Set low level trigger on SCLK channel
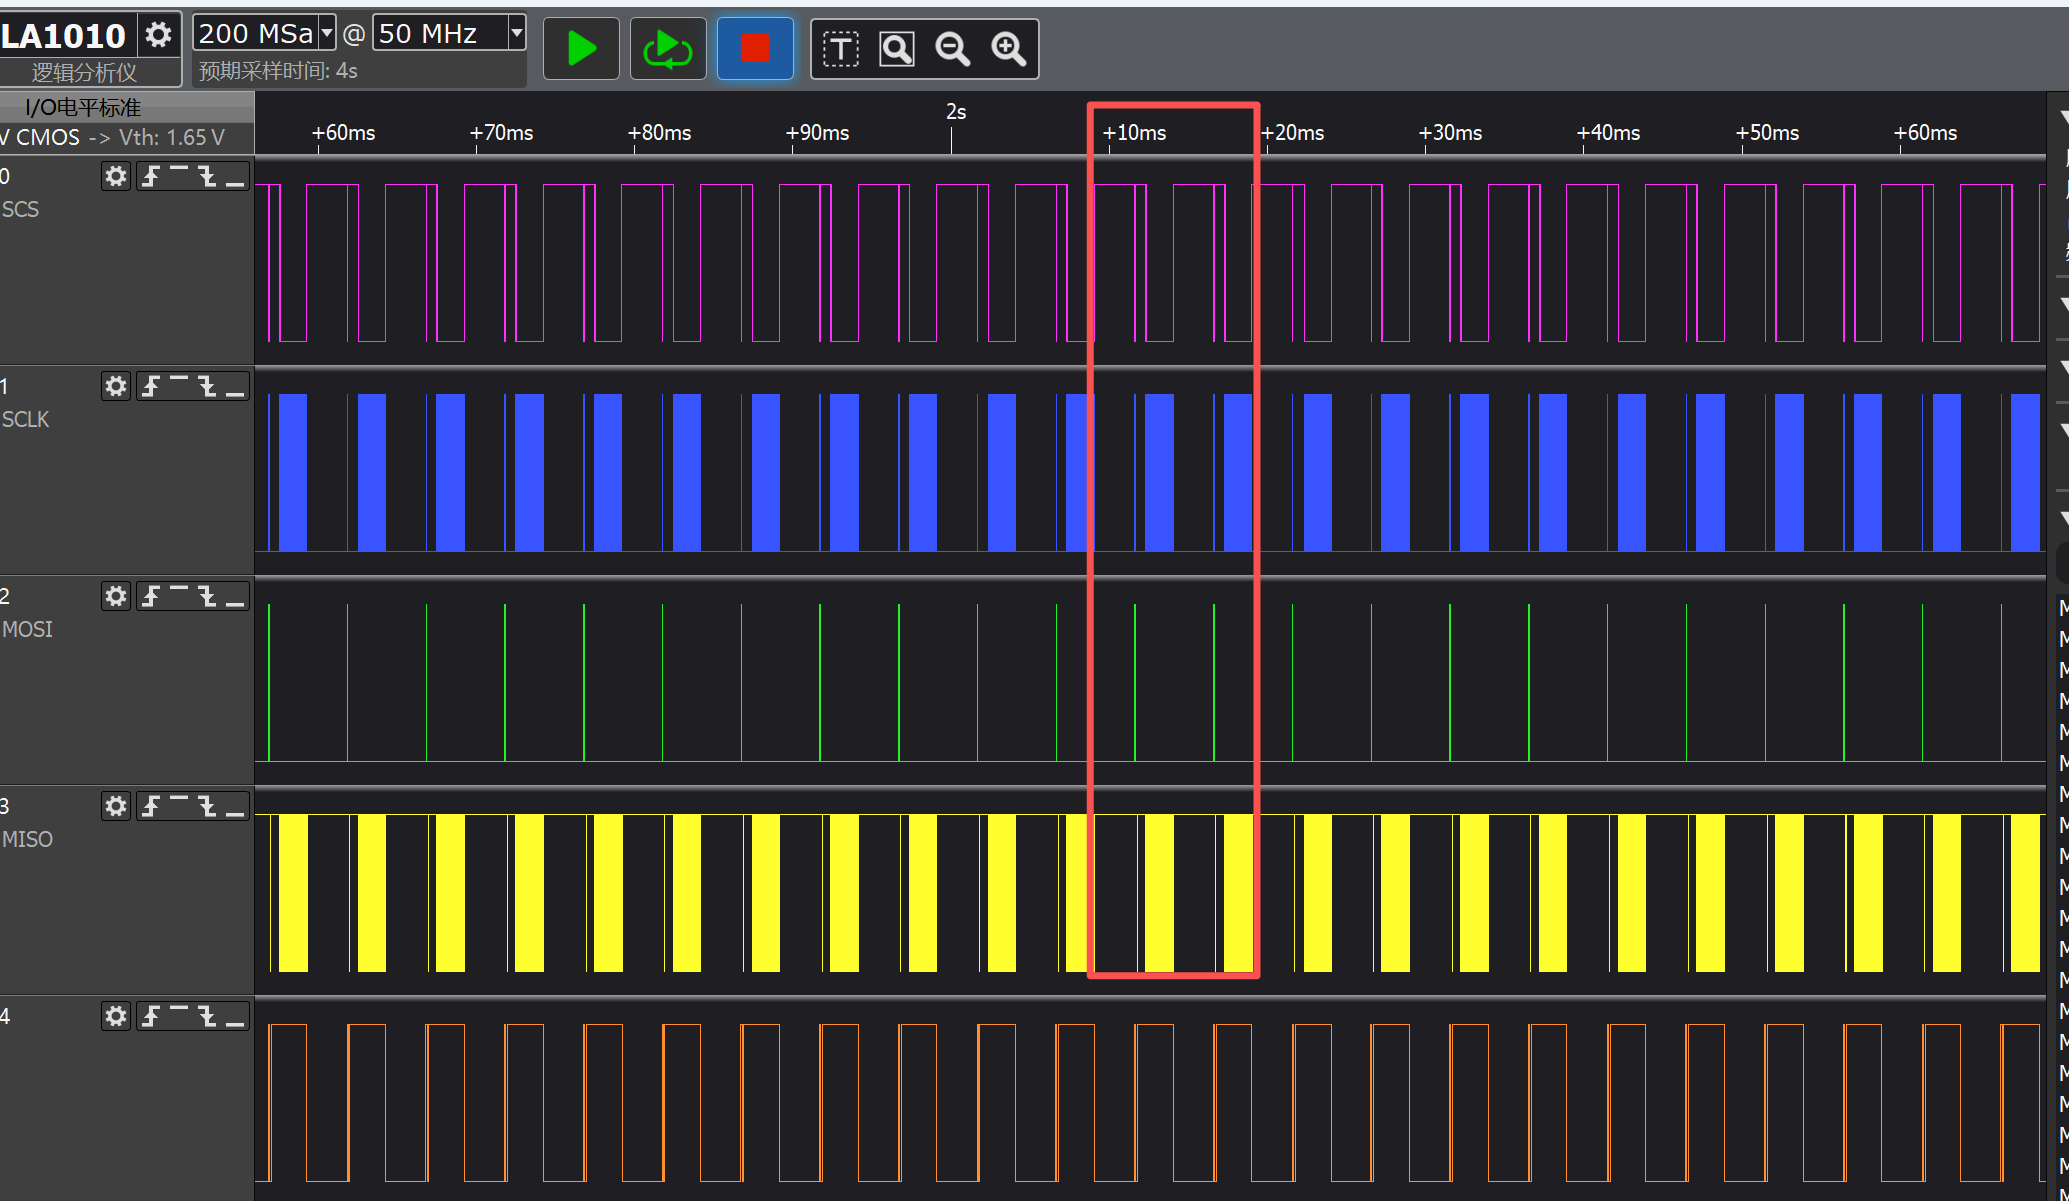Screen dimensions: 2069x1201 [235, 387]
